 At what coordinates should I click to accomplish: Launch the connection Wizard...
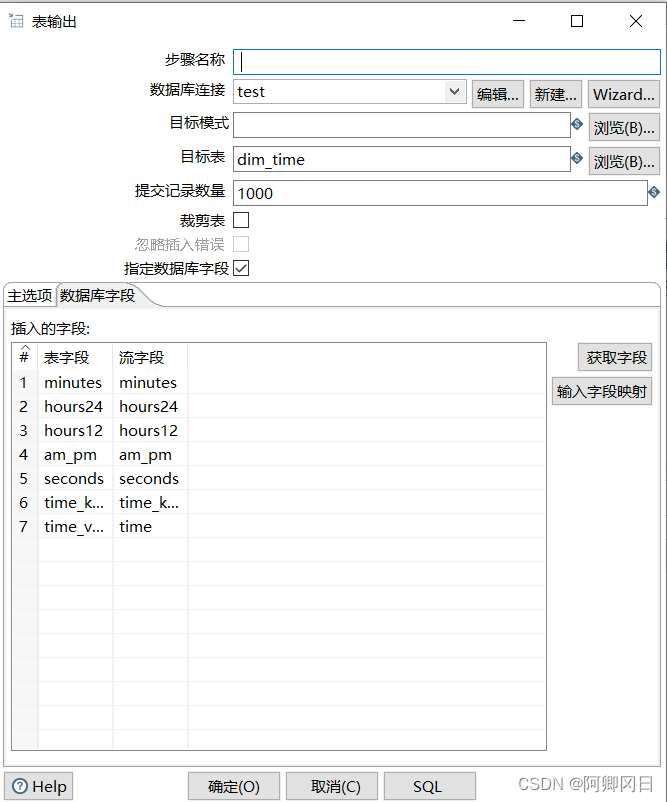point(623,94)
